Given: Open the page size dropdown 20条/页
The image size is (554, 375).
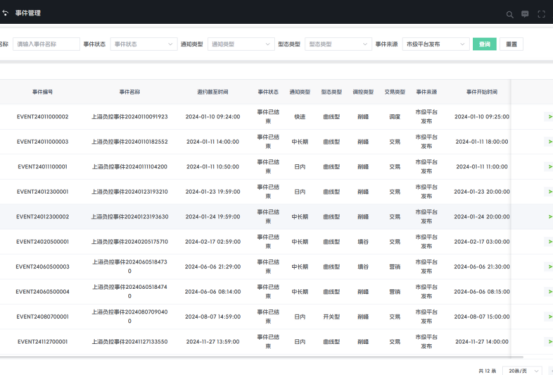Looking at the screenshot, I should click(522, 371).
